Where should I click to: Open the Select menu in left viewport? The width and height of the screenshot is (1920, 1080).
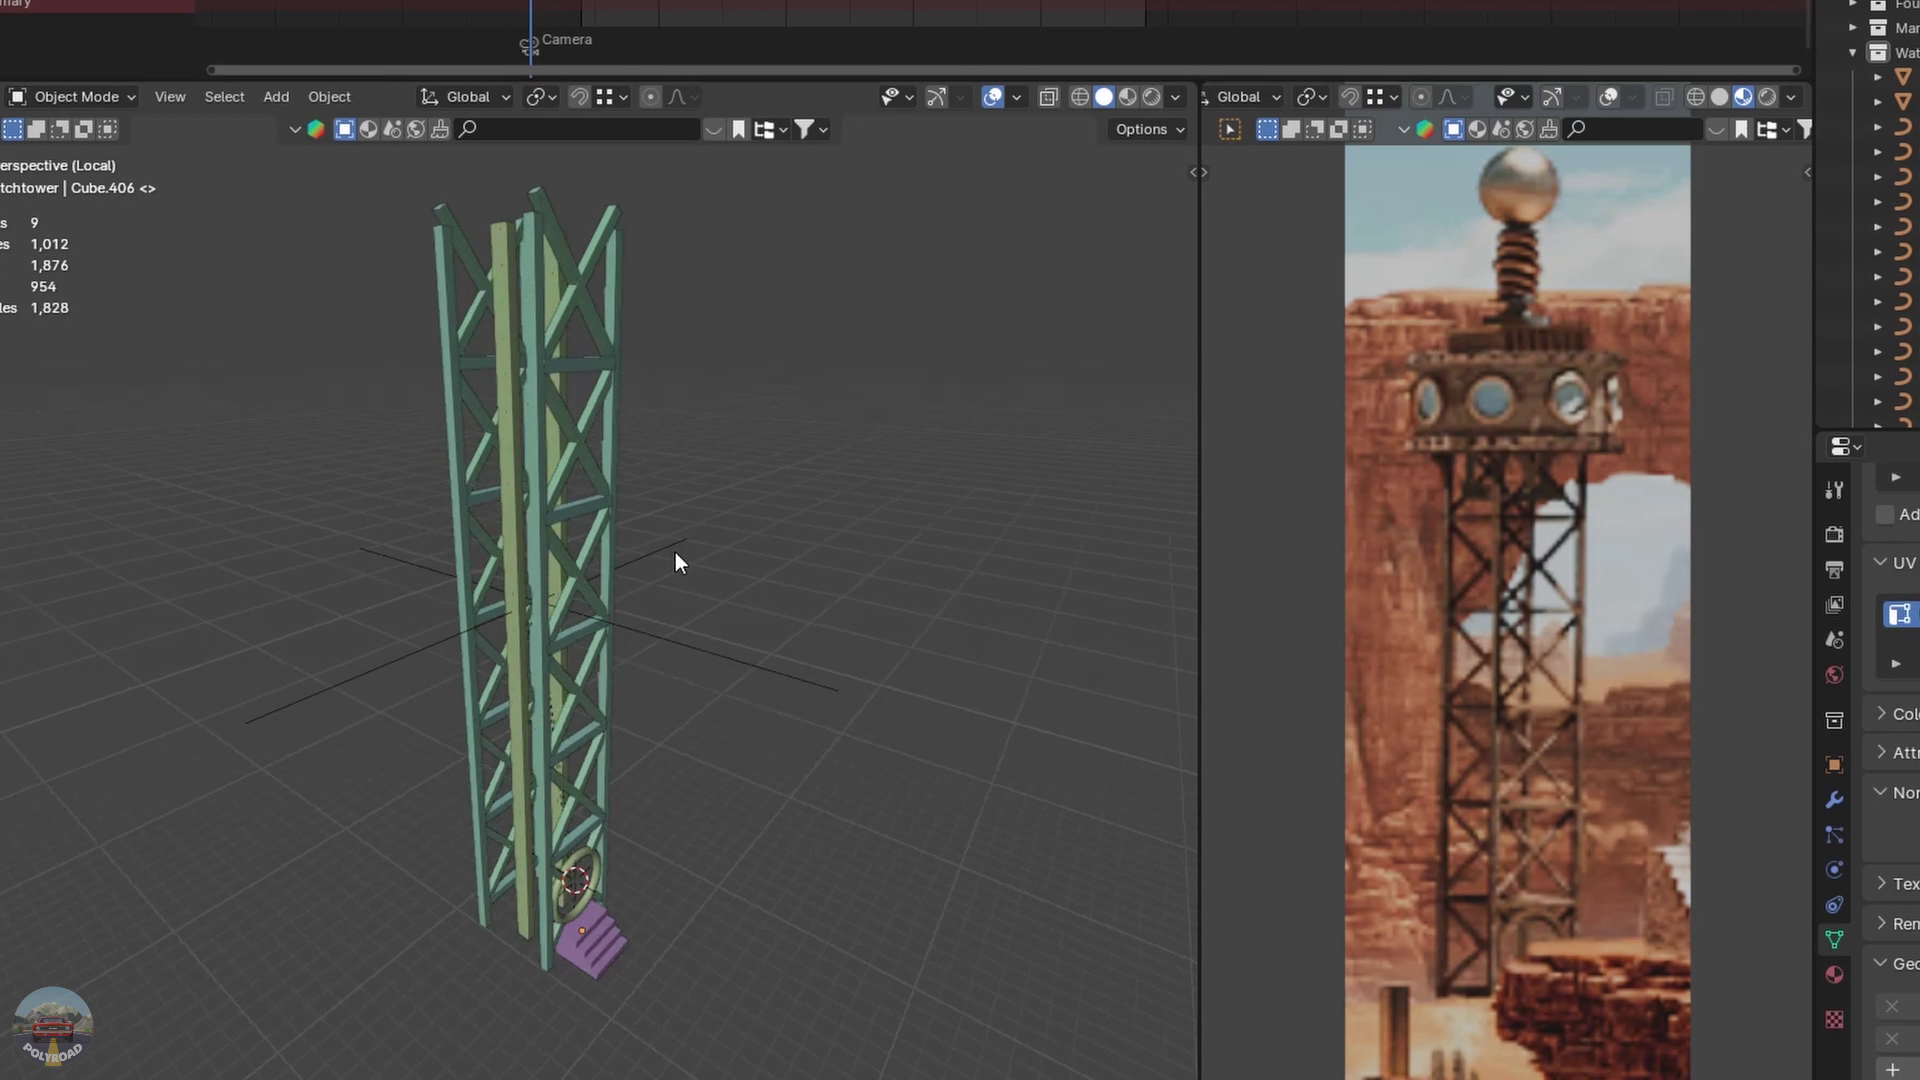tap(224, 97)
